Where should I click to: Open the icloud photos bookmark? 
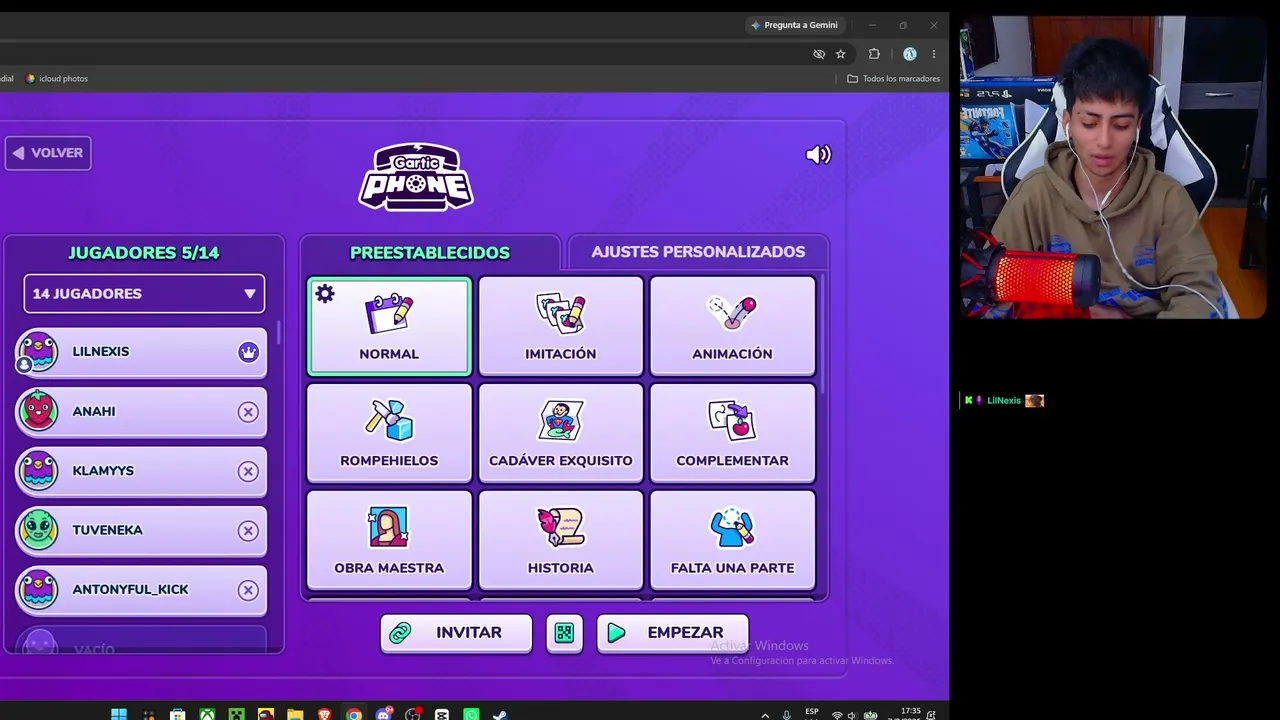click(x=57, y=79)
